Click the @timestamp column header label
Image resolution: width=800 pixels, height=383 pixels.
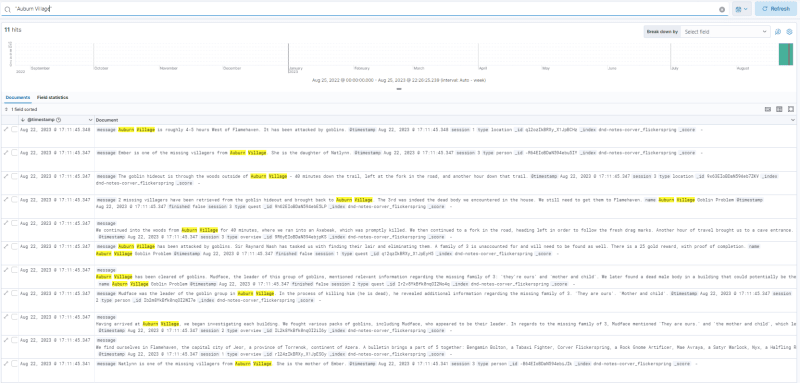coord(40,120)
